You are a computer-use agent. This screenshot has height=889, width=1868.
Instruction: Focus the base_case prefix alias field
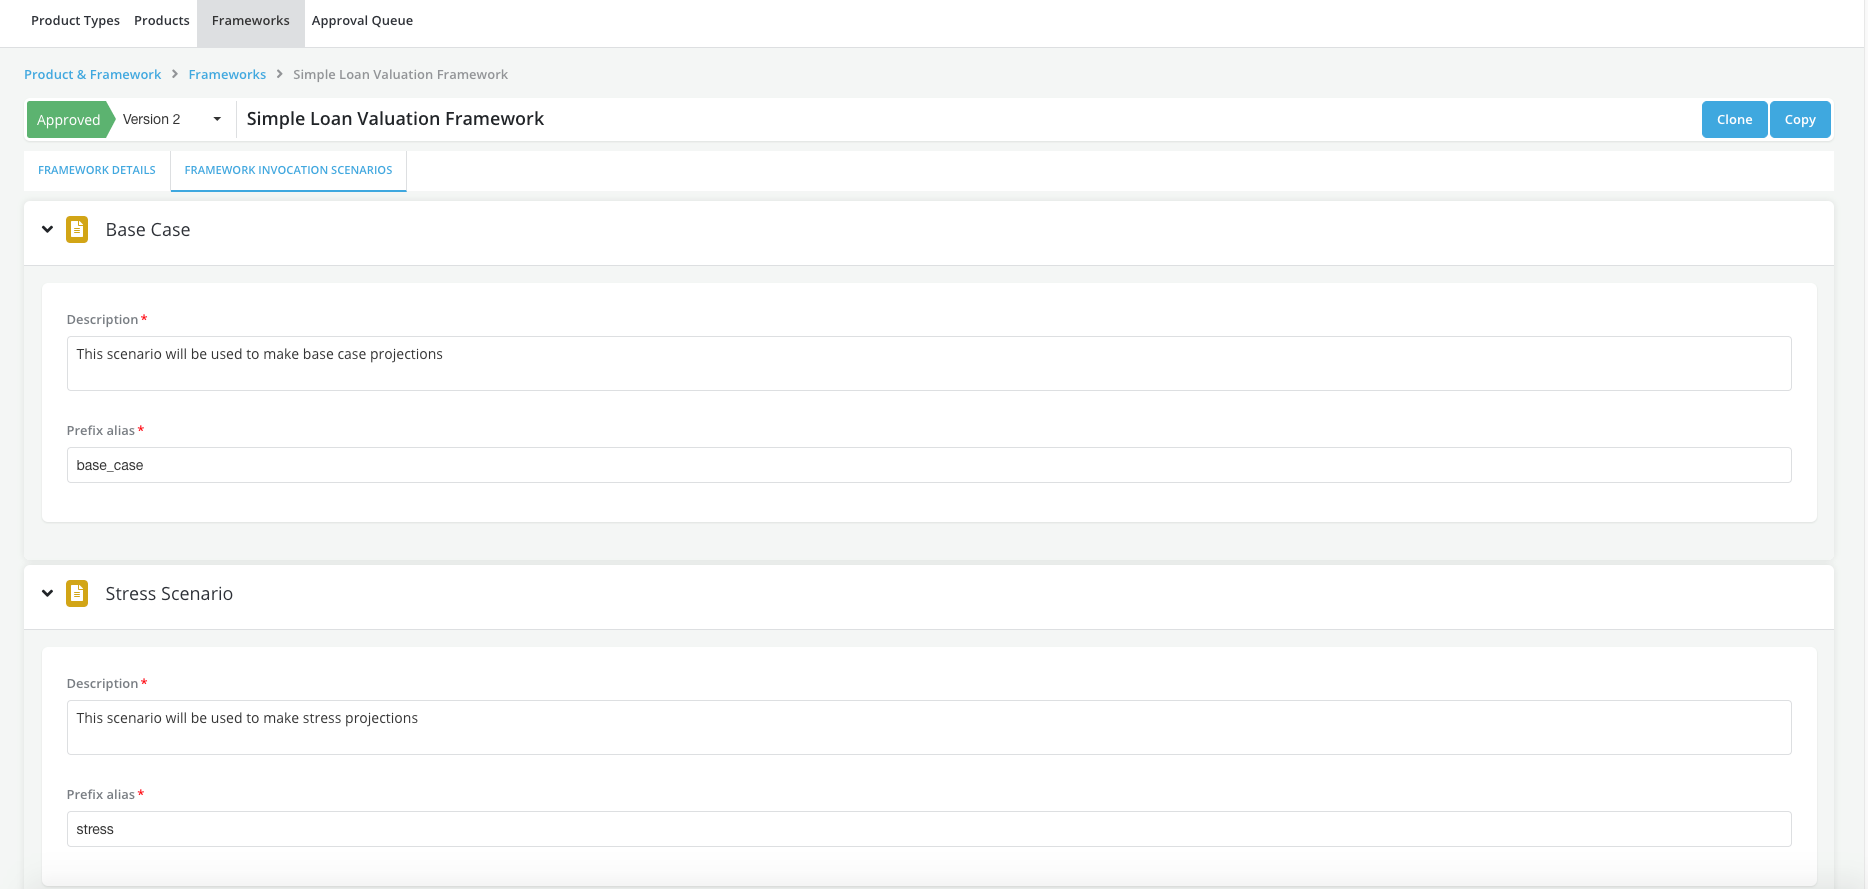tap(928, 465)
